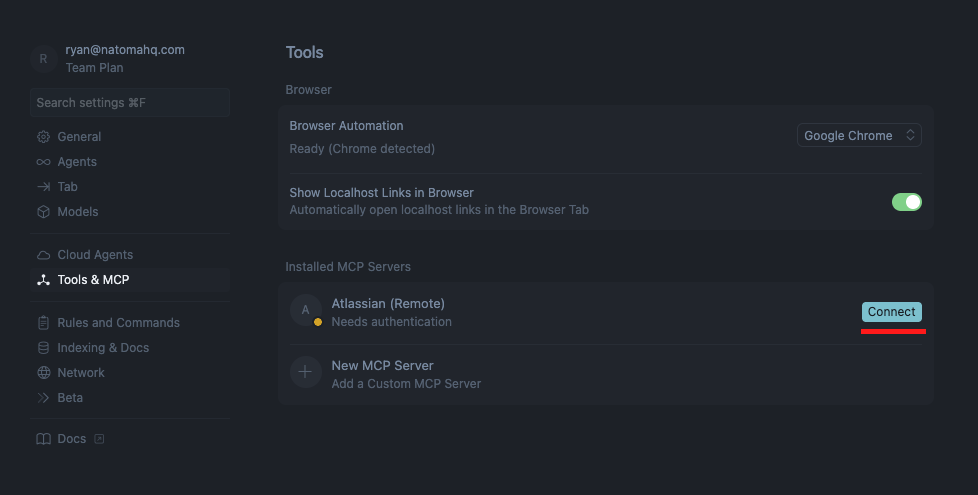Viewport: 978px width, 495px height.
Task: Click the Cloud Agents cloud icon
Action: coord(43,255)
